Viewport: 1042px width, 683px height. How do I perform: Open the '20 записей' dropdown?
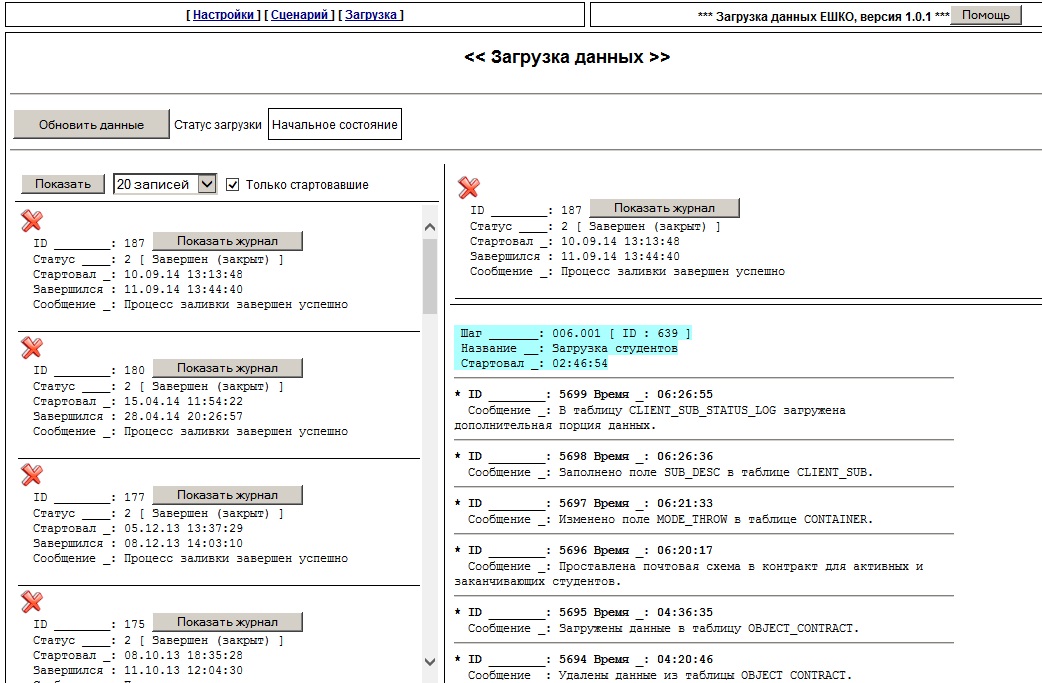pos(165,184)
